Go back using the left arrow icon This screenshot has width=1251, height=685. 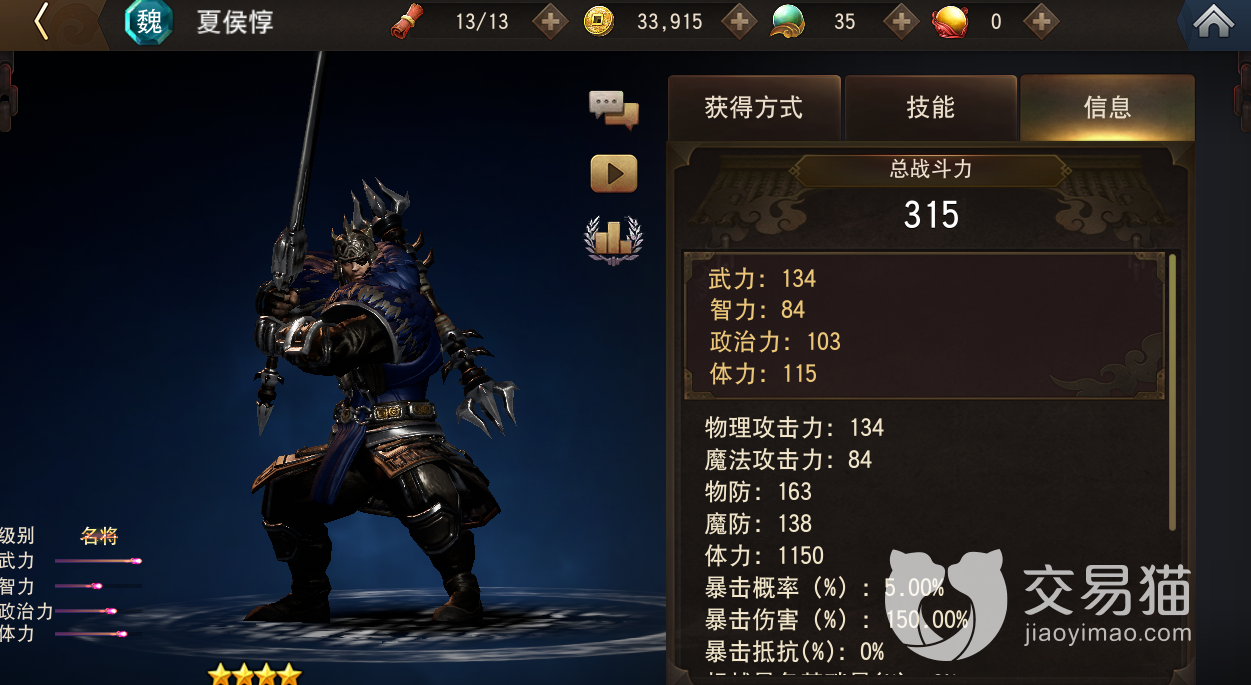41,22
